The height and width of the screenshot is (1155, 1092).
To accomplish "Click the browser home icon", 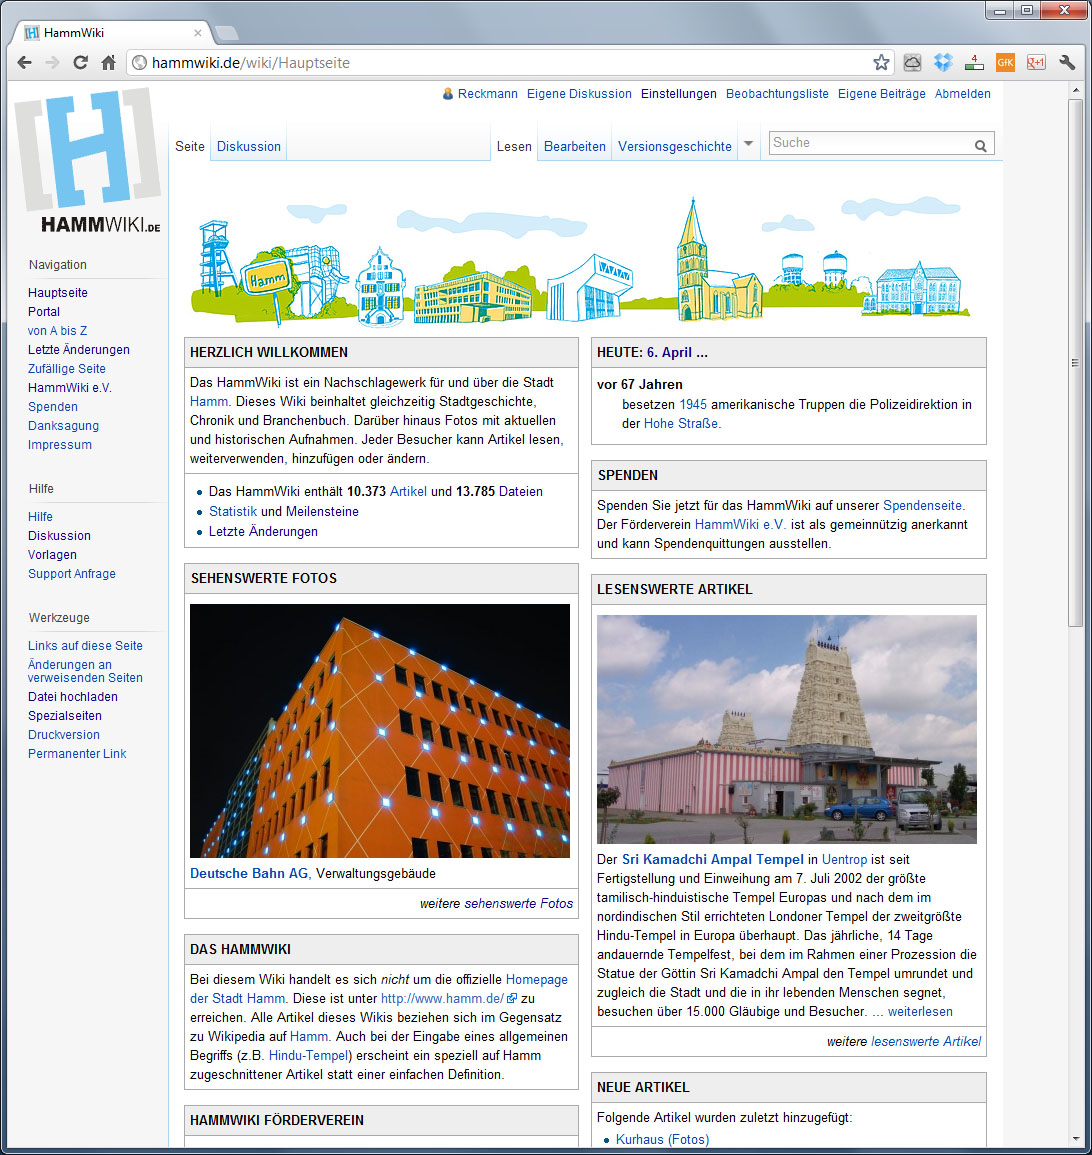I will 108,63.
